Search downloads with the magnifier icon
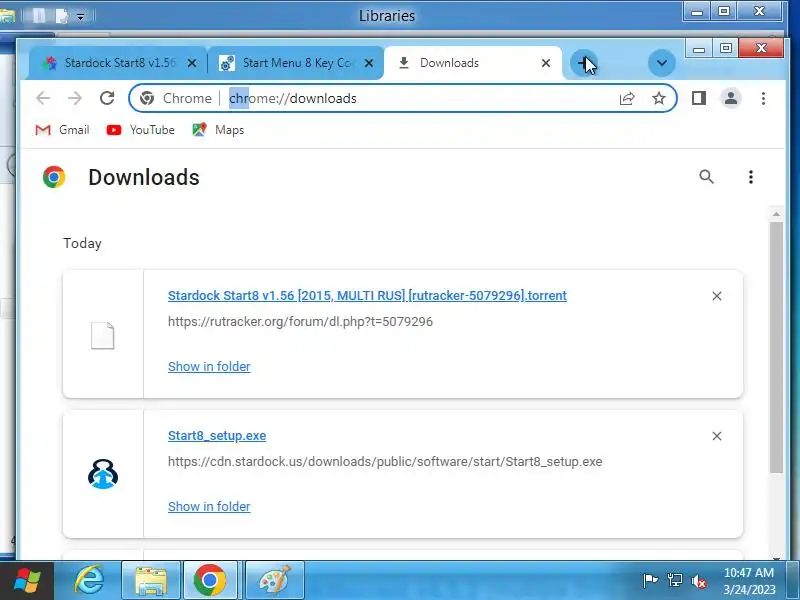Screen dimensions: 800x600 706,177
